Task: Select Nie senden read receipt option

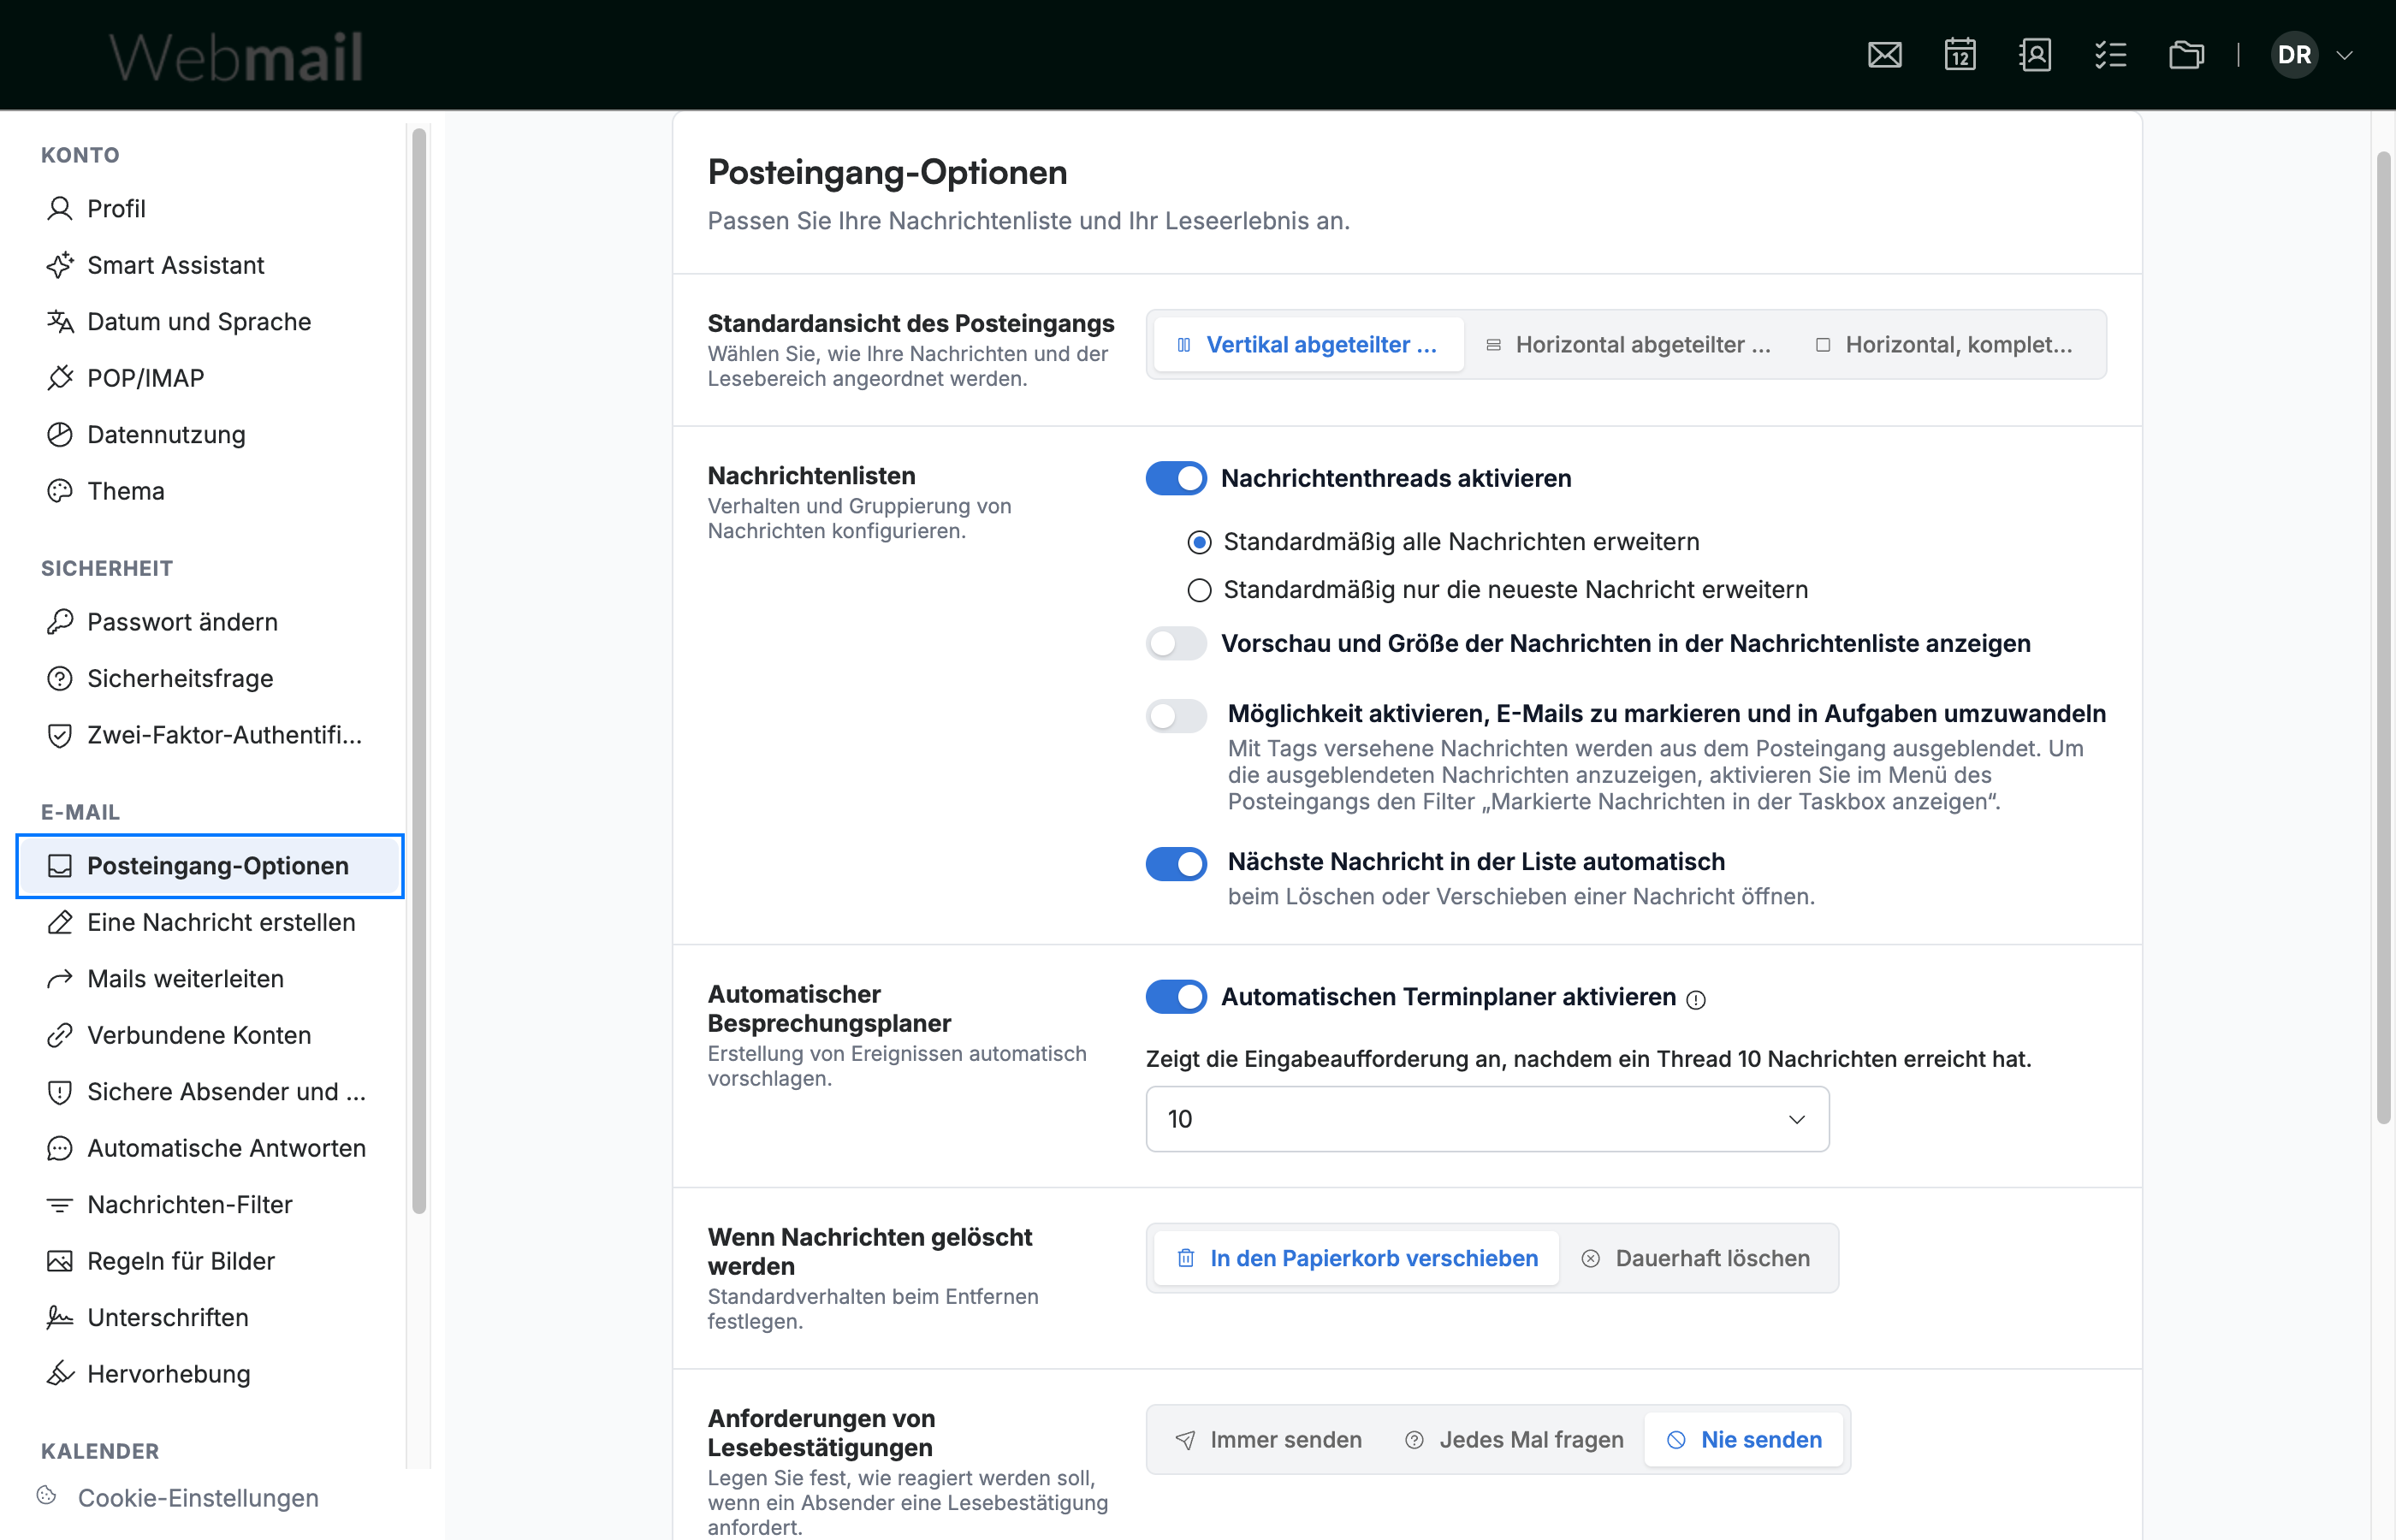Action: point(1744,1440)
